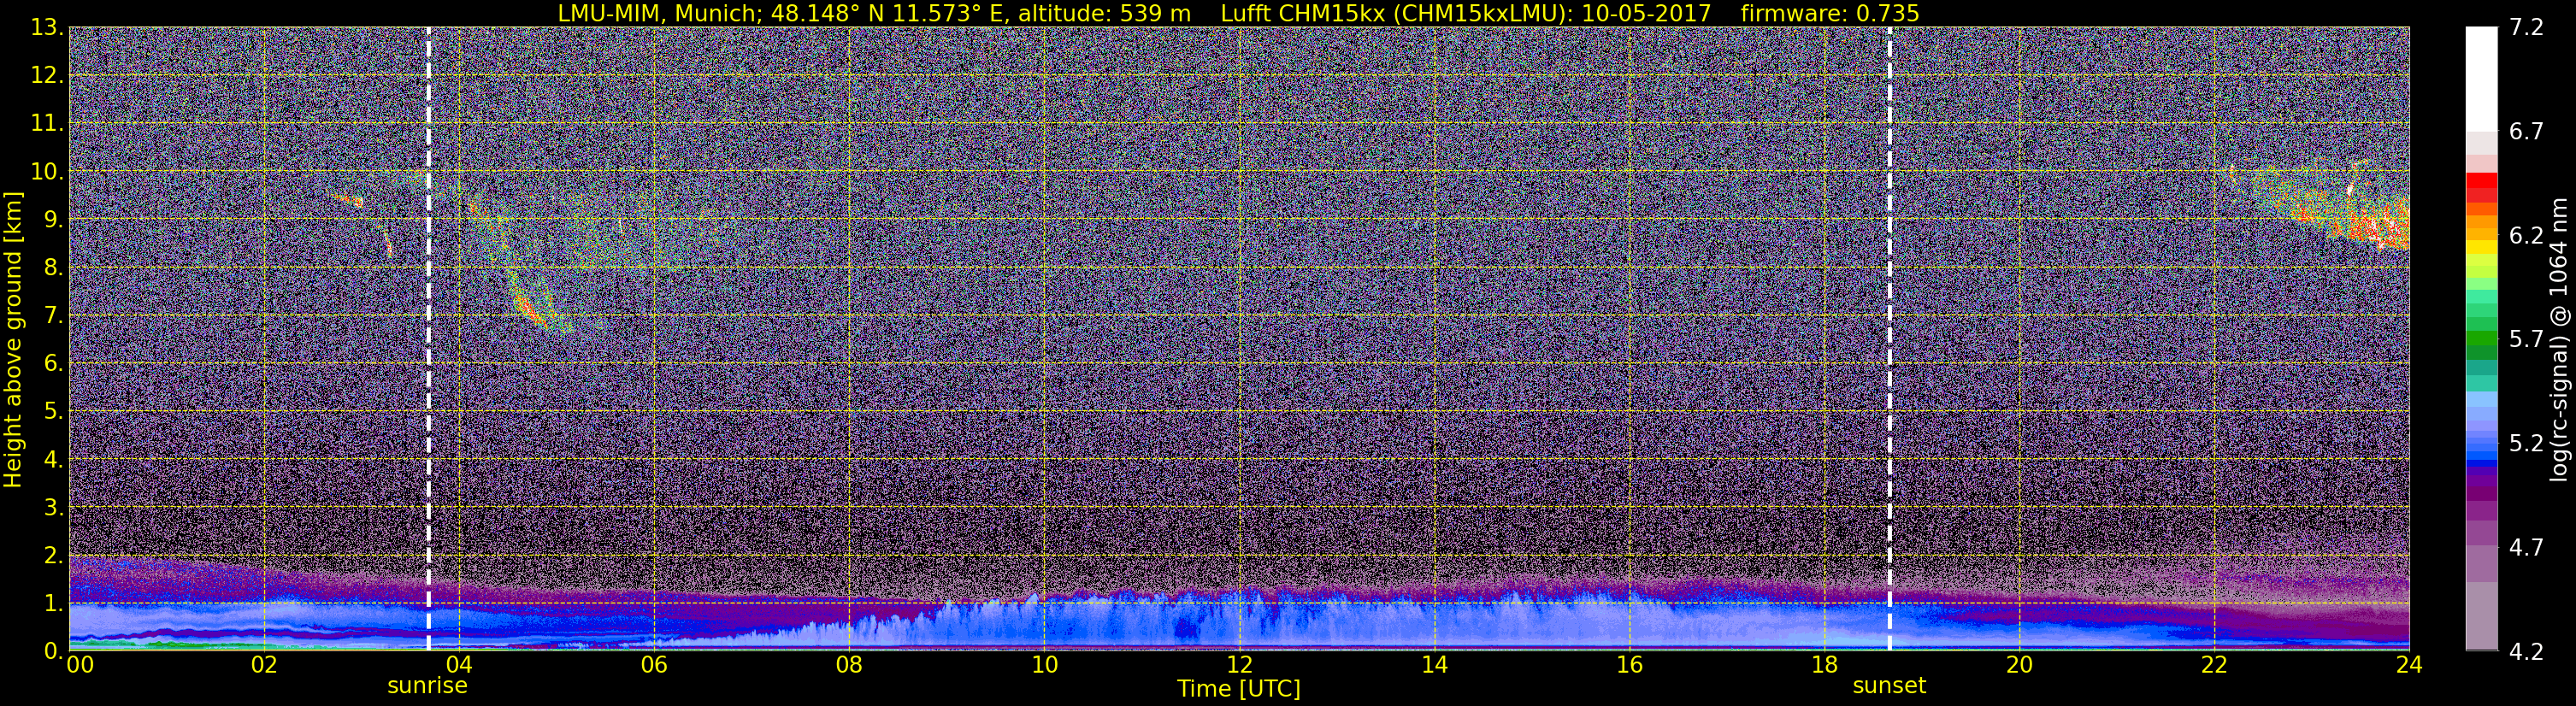The height and width of the screenshot is (706, 2576).
Task: Click the white dashed sunset marker line
Action: [x=1890, y=338]
